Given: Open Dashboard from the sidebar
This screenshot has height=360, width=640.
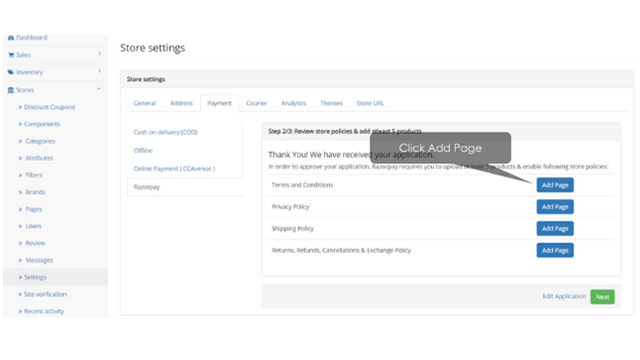Looking at the screenshot, I should (x=31, y=38).
